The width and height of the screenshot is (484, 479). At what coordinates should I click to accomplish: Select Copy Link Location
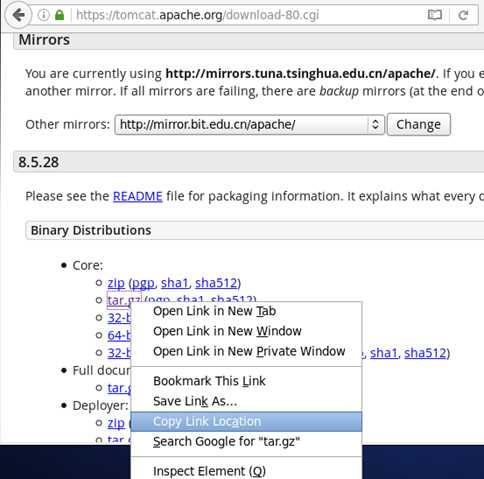click(246, 421)
